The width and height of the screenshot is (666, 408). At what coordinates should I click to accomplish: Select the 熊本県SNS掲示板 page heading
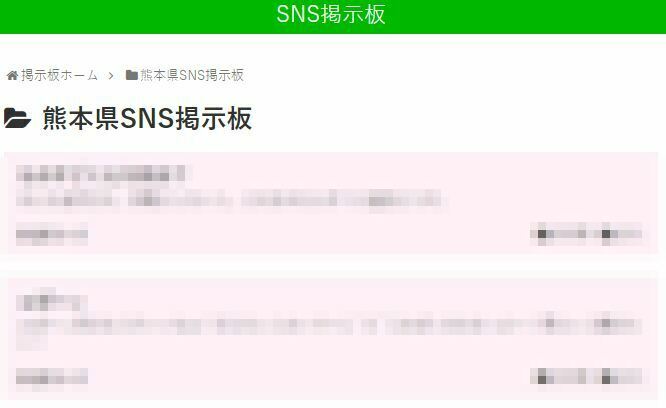(x=147, y=118)
